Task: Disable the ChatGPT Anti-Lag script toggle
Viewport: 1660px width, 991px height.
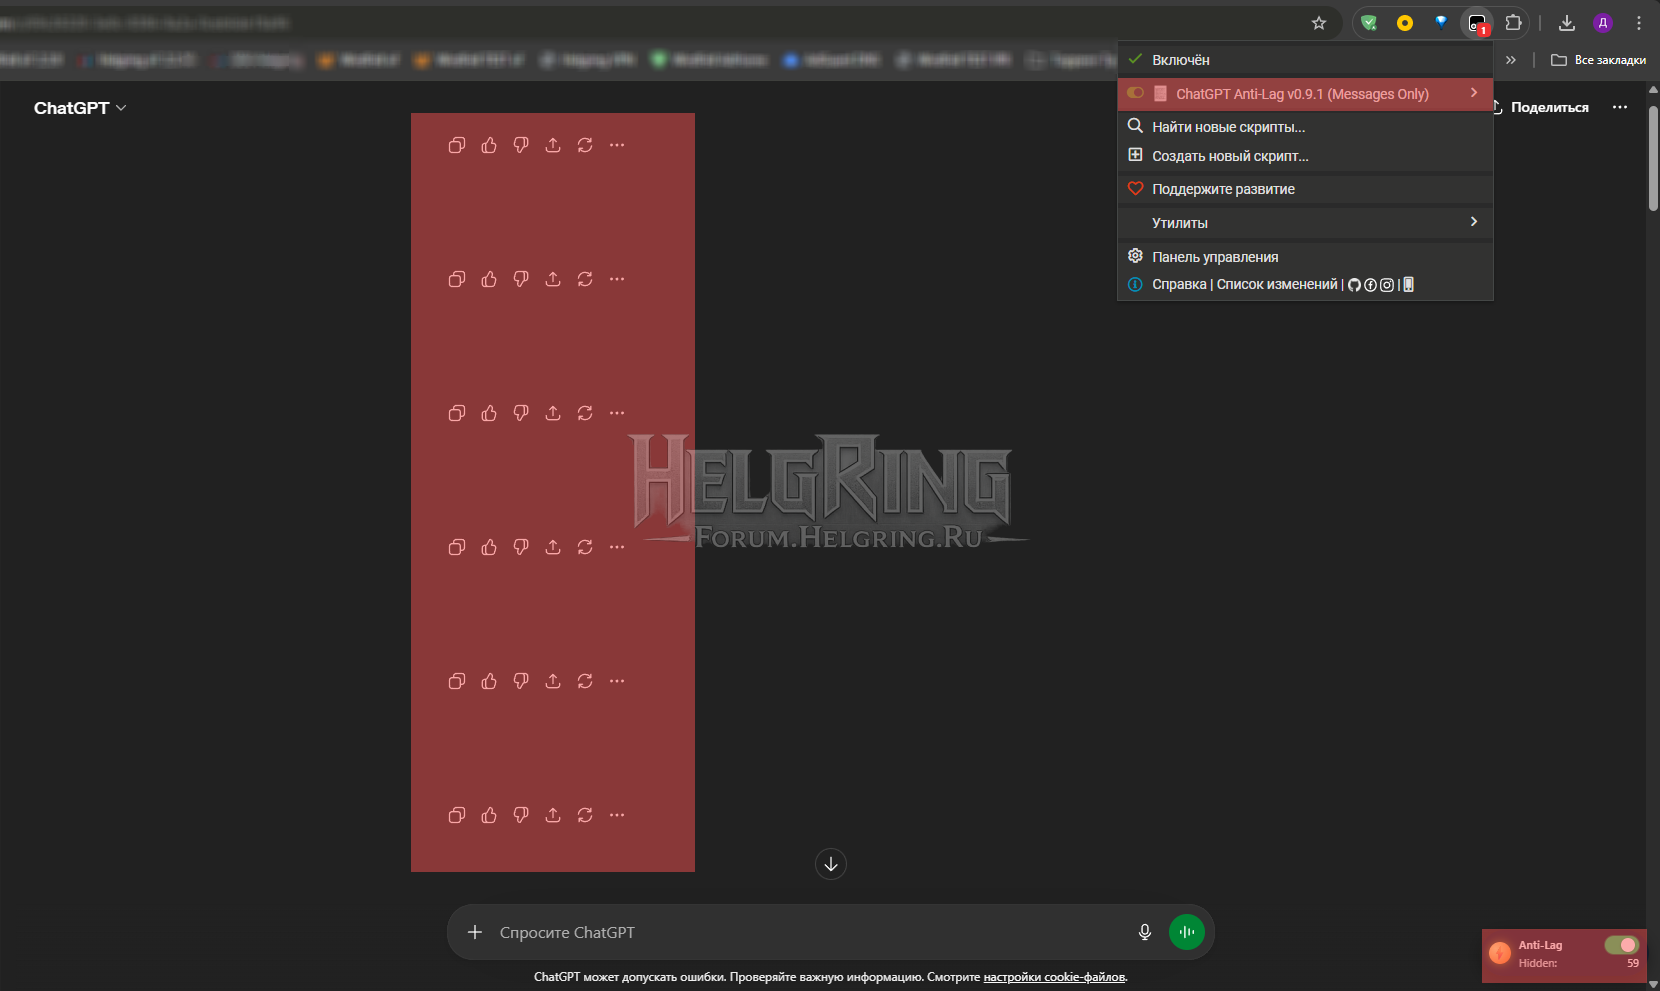Action: [1135, 93]
